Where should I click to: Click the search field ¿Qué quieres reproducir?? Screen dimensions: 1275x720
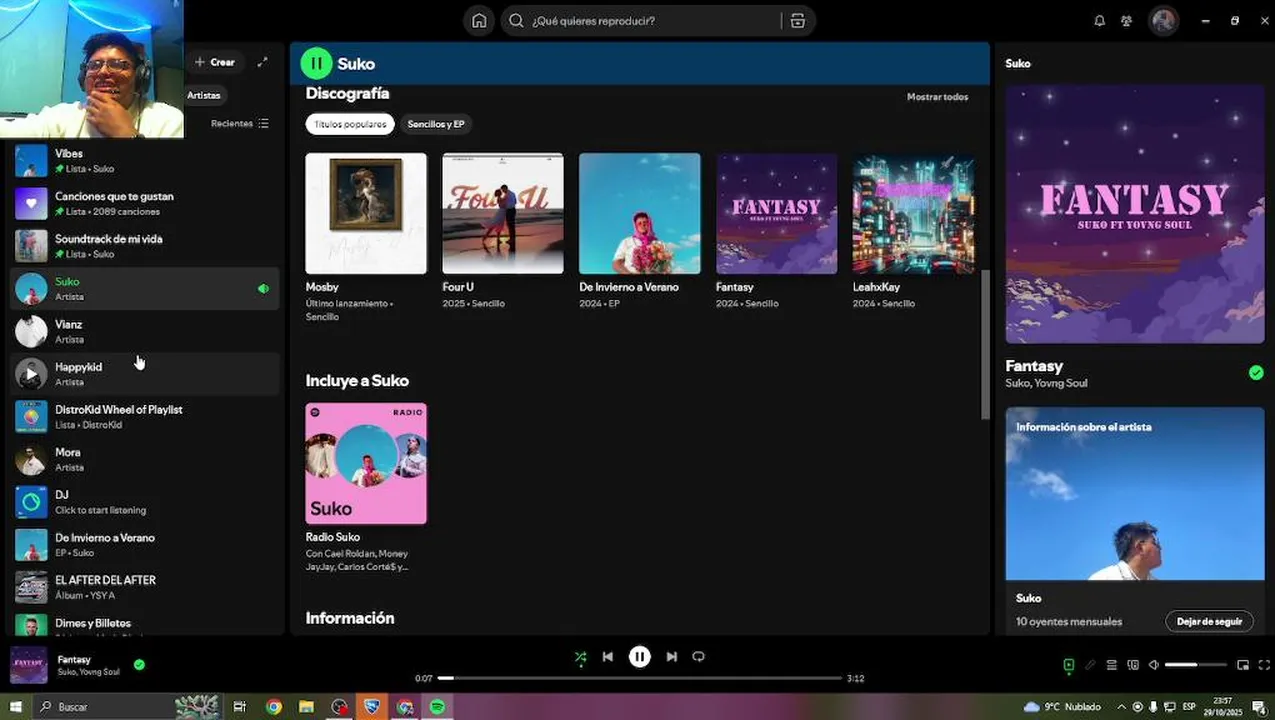click(645, 21)
